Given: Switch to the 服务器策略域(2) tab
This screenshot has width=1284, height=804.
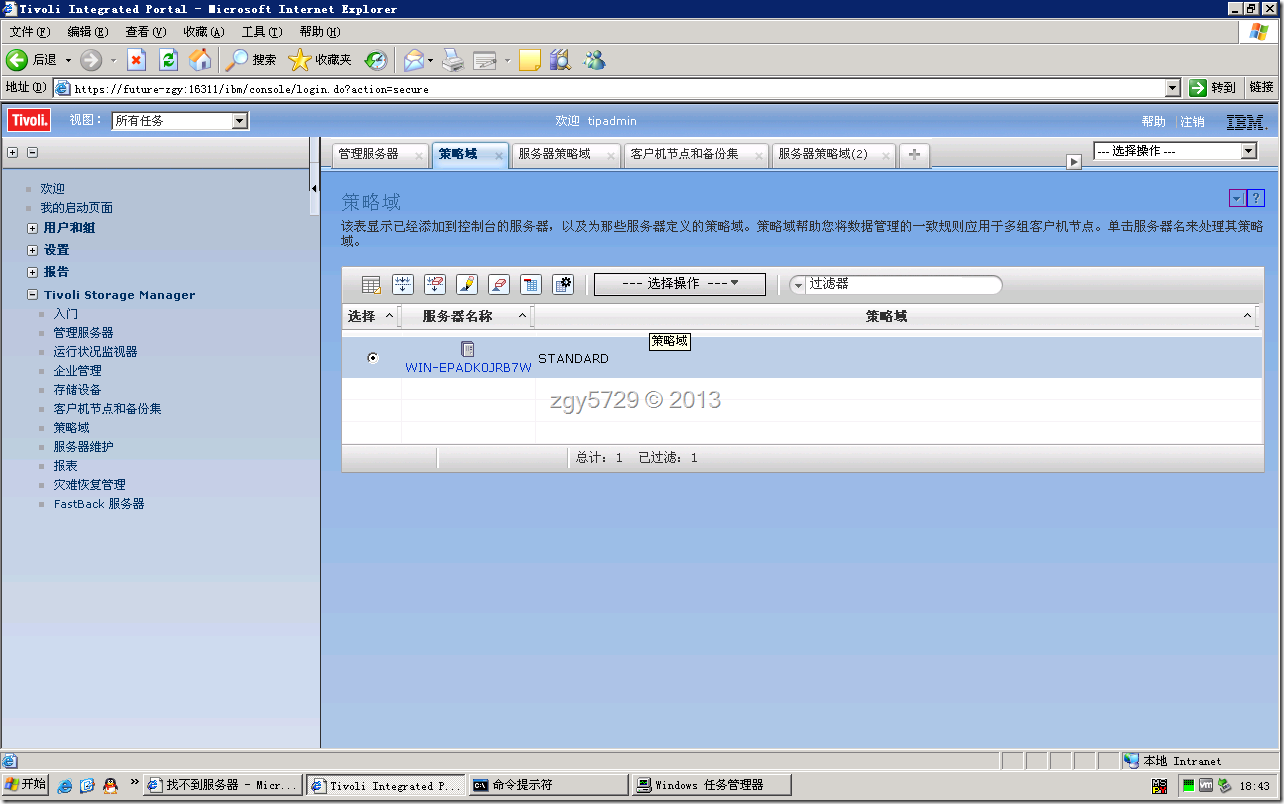Looking at the screenshot, I should [823, 154].
